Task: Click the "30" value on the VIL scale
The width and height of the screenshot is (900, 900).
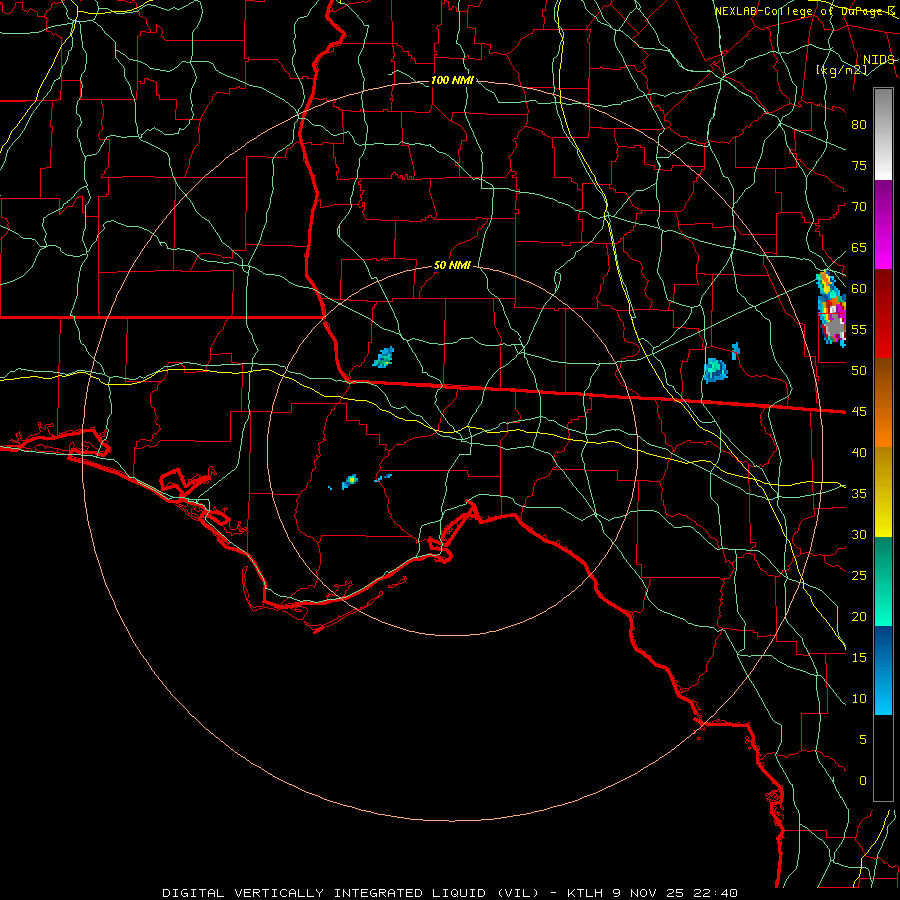Action: tap(859, 535)
